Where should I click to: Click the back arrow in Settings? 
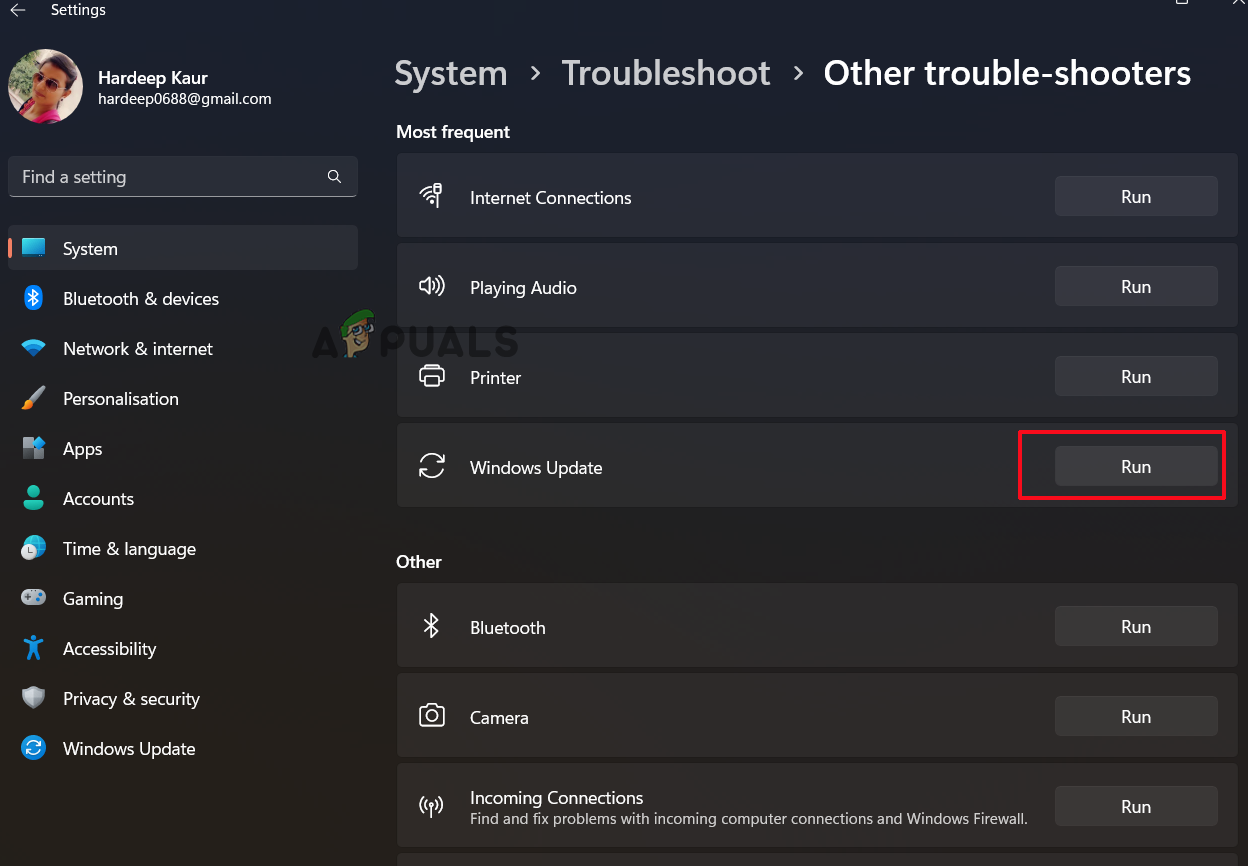pyautogui.click(x=18, y=10)
